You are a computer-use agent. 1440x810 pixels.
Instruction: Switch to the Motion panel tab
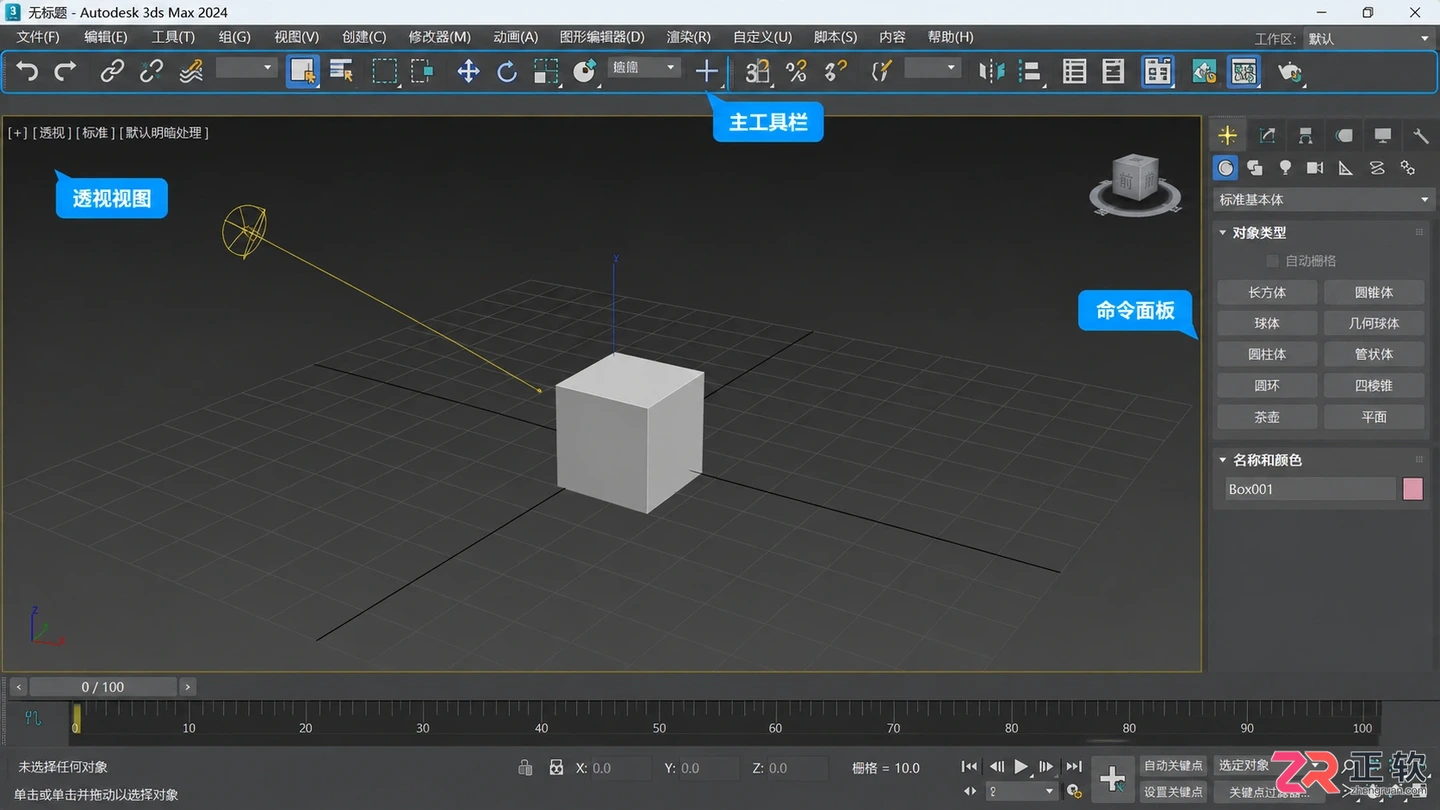(1344, 135)
